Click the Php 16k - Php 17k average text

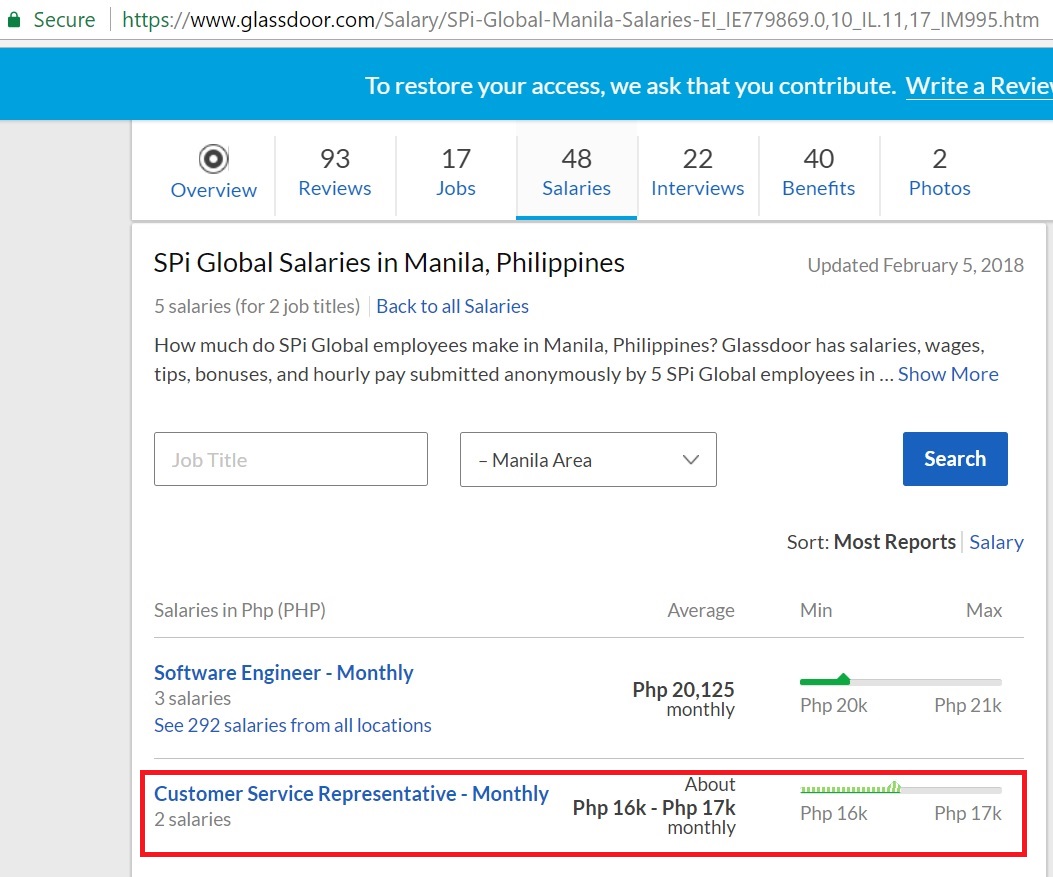point(653,807)
